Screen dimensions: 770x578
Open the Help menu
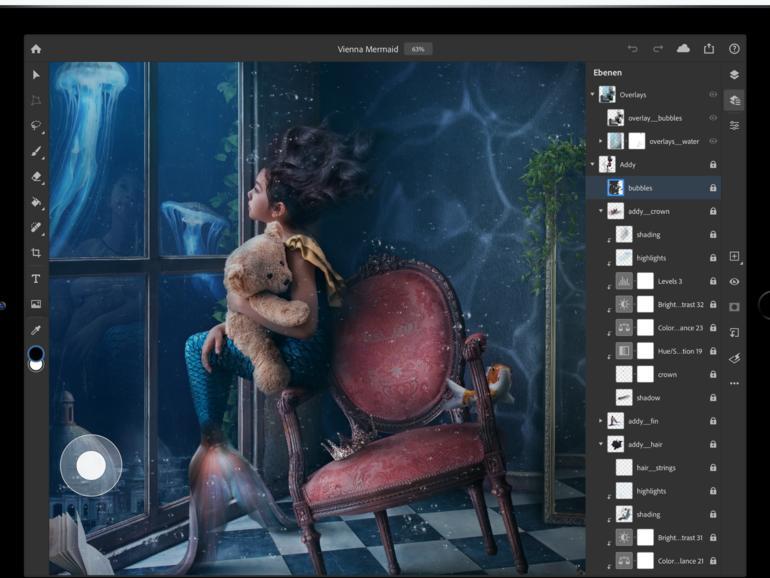734,49
